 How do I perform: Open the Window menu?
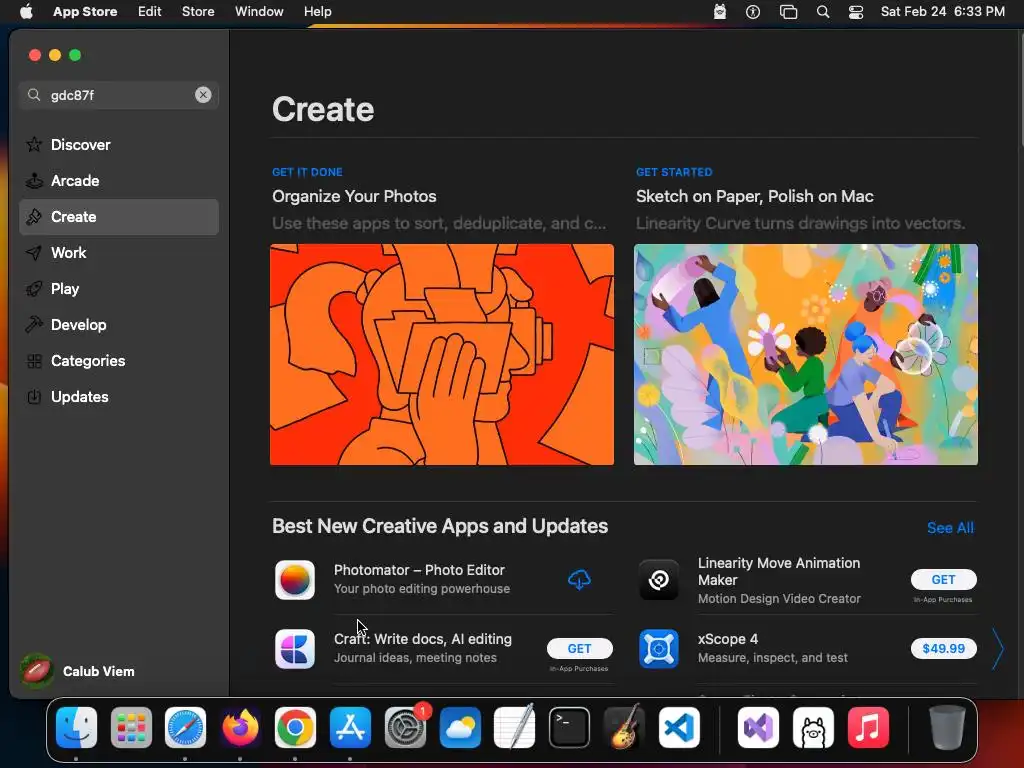tap(259, 12)
